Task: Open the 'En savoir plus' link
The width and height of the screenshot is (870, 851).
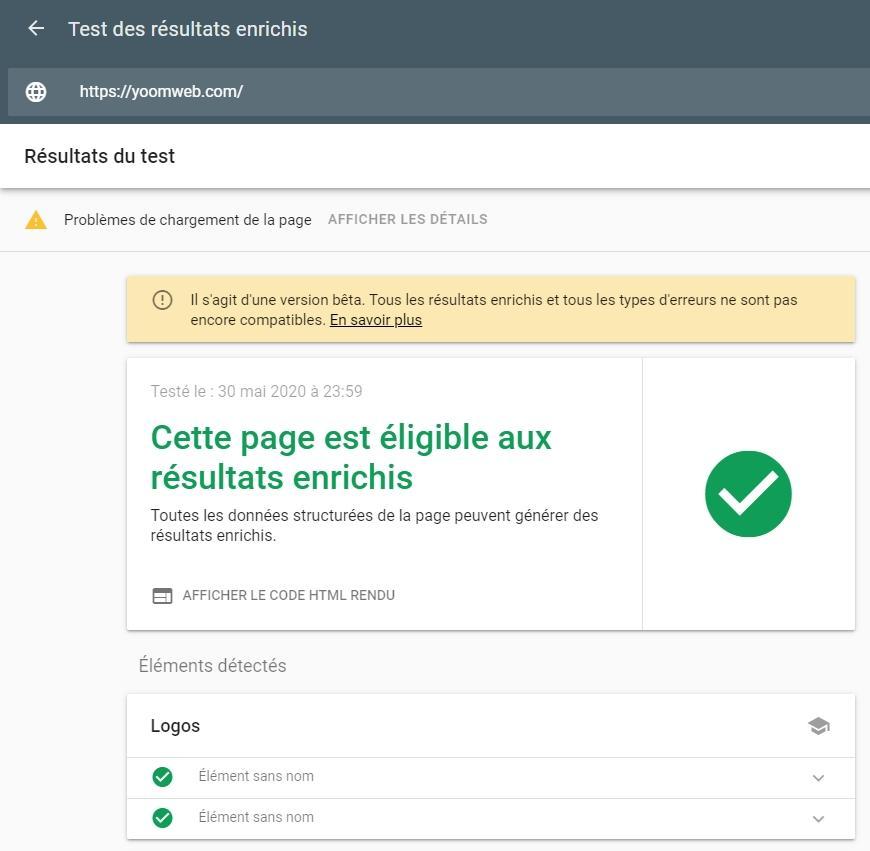Action: 375,320
